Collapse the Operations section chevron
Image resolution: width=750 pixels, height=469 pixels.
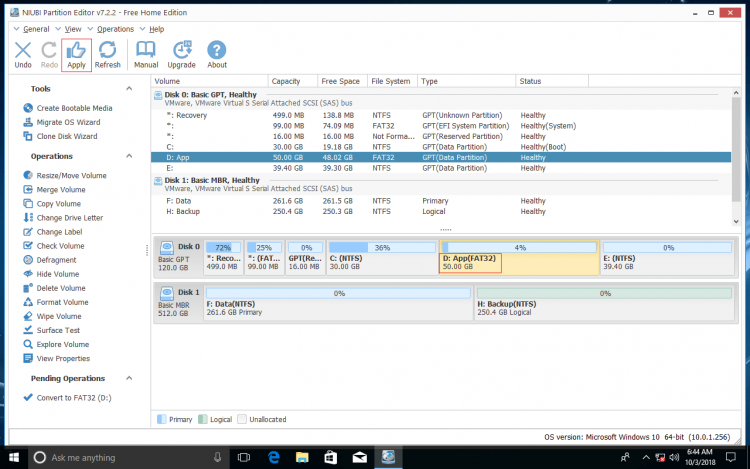(x=129, y=156)
